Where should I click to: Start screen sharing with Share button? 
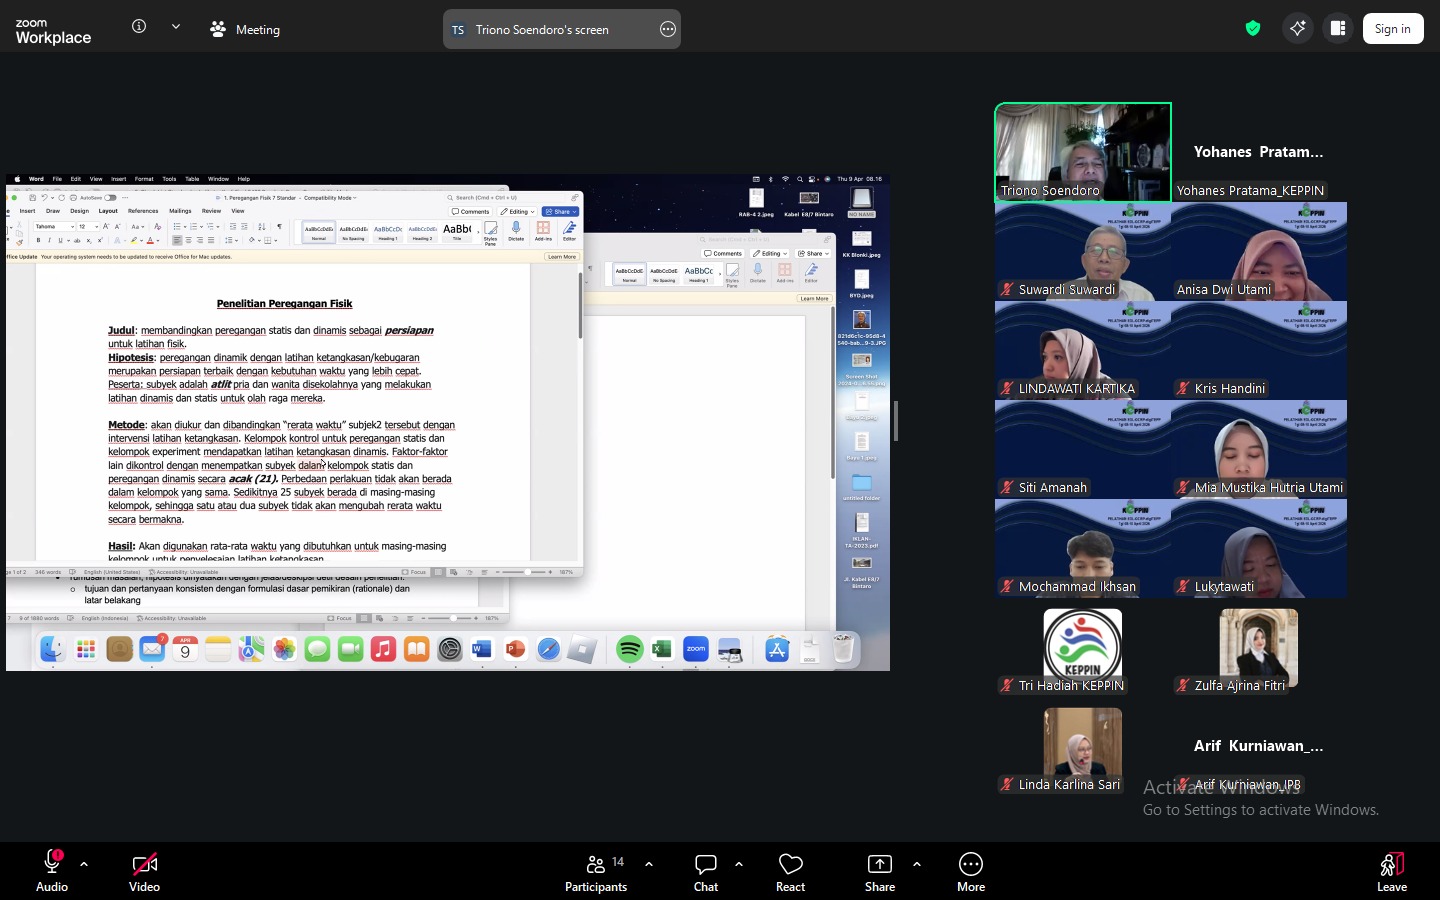point(880,871)
